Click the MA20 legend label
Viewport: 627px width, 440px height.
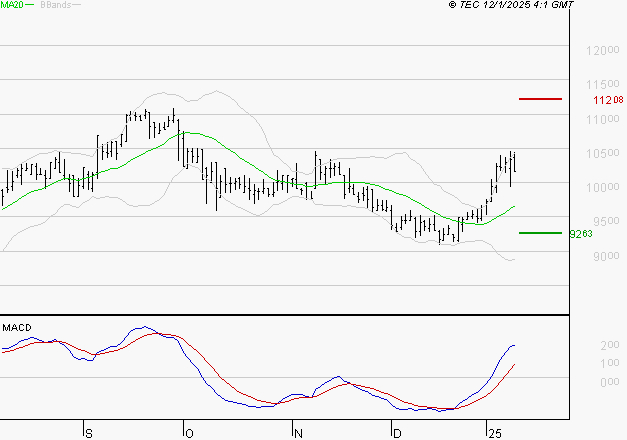click(x=12, y=5)
